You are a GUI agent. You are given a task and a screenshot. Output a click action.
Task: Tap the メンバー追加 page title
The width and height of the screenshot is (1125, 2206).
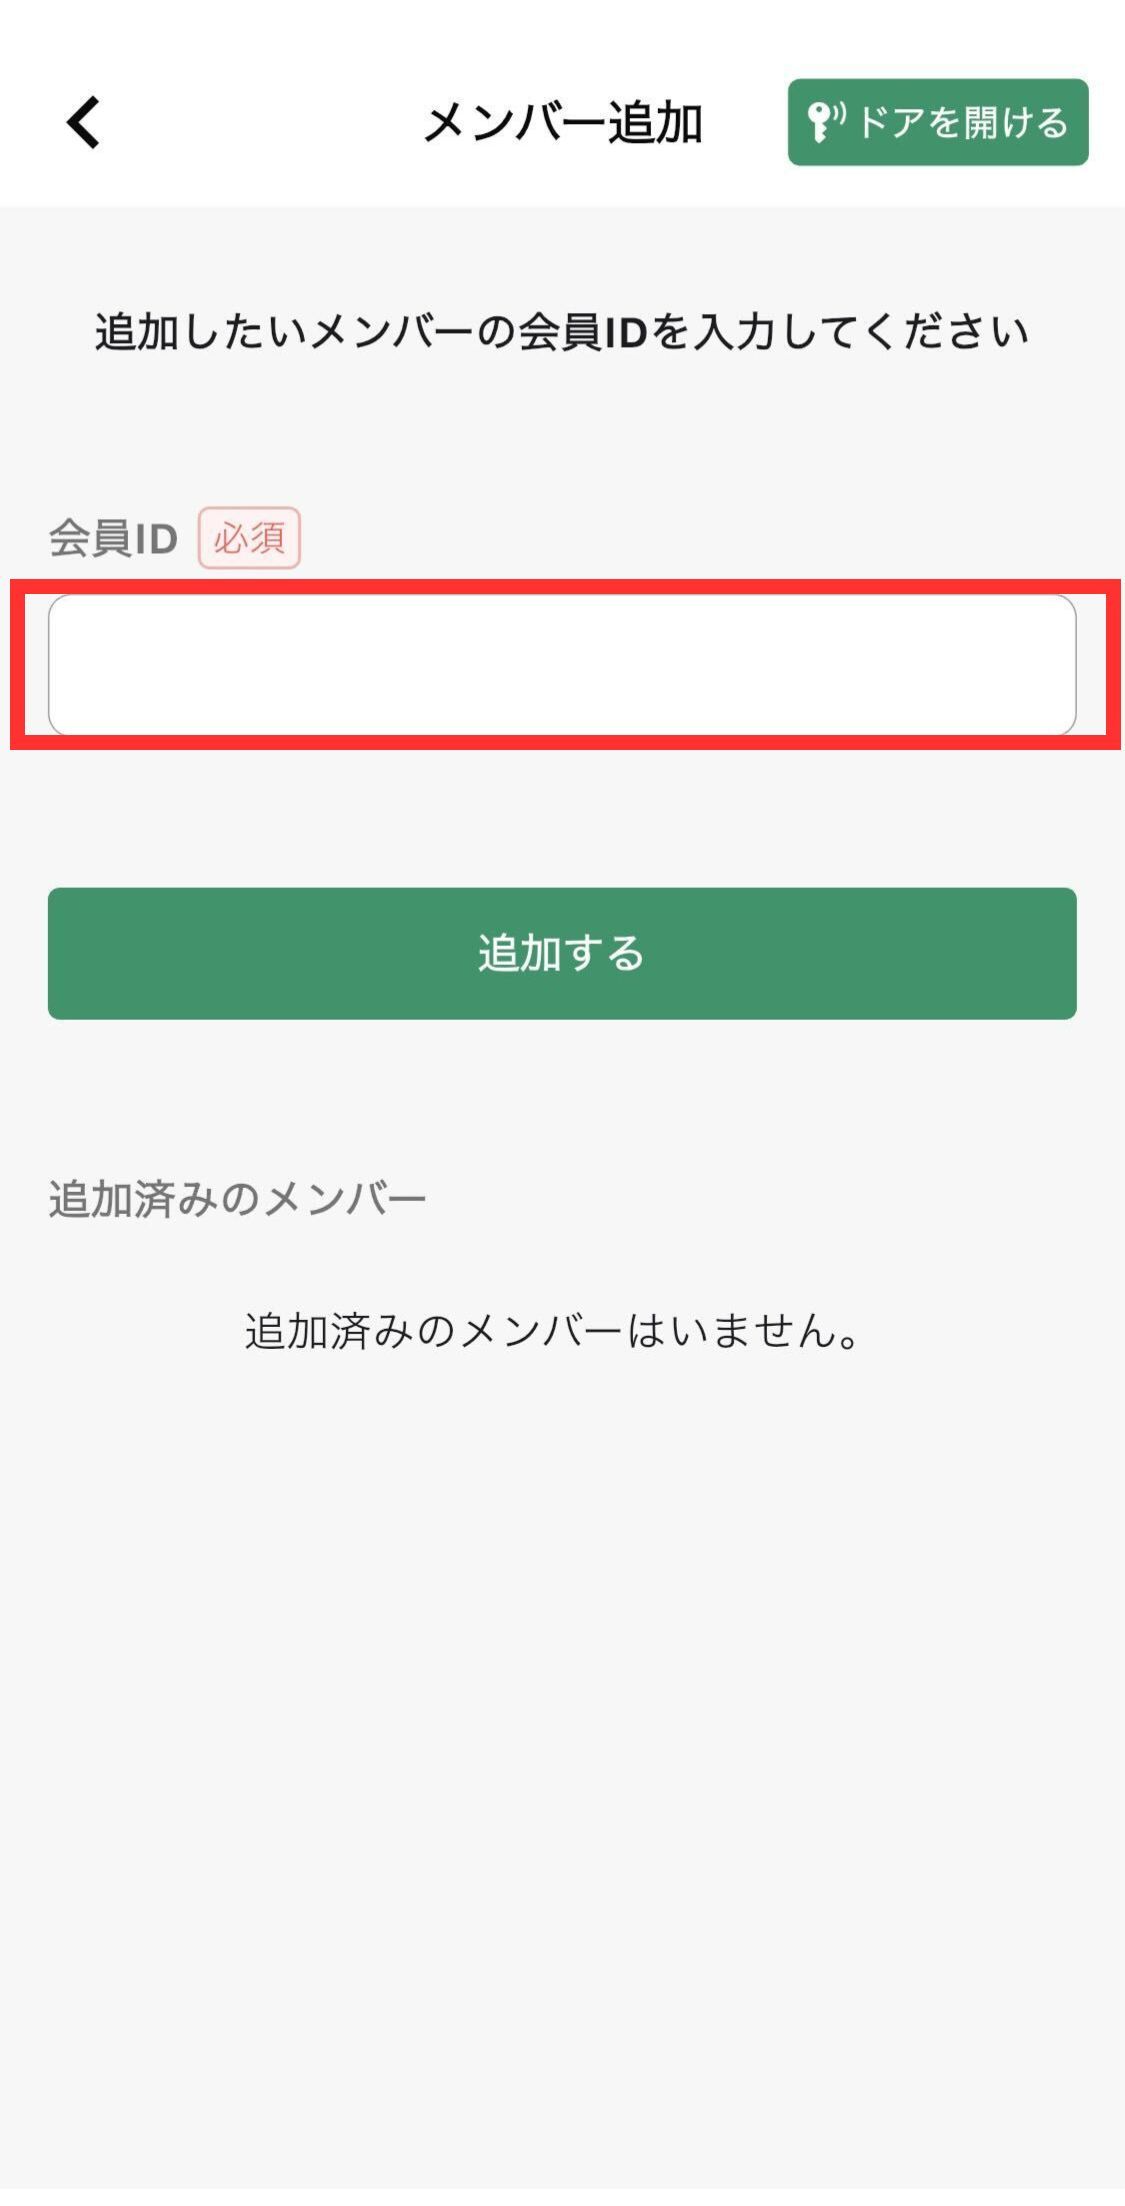coord(563,123)
